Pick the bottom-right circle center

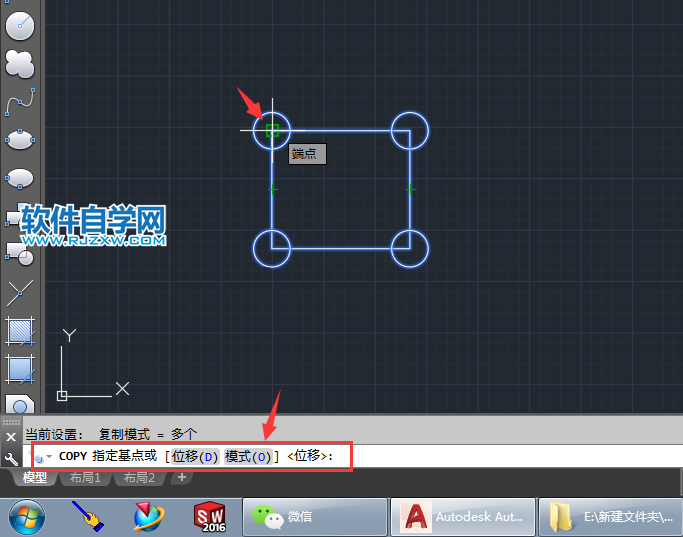tap(409, 249)
